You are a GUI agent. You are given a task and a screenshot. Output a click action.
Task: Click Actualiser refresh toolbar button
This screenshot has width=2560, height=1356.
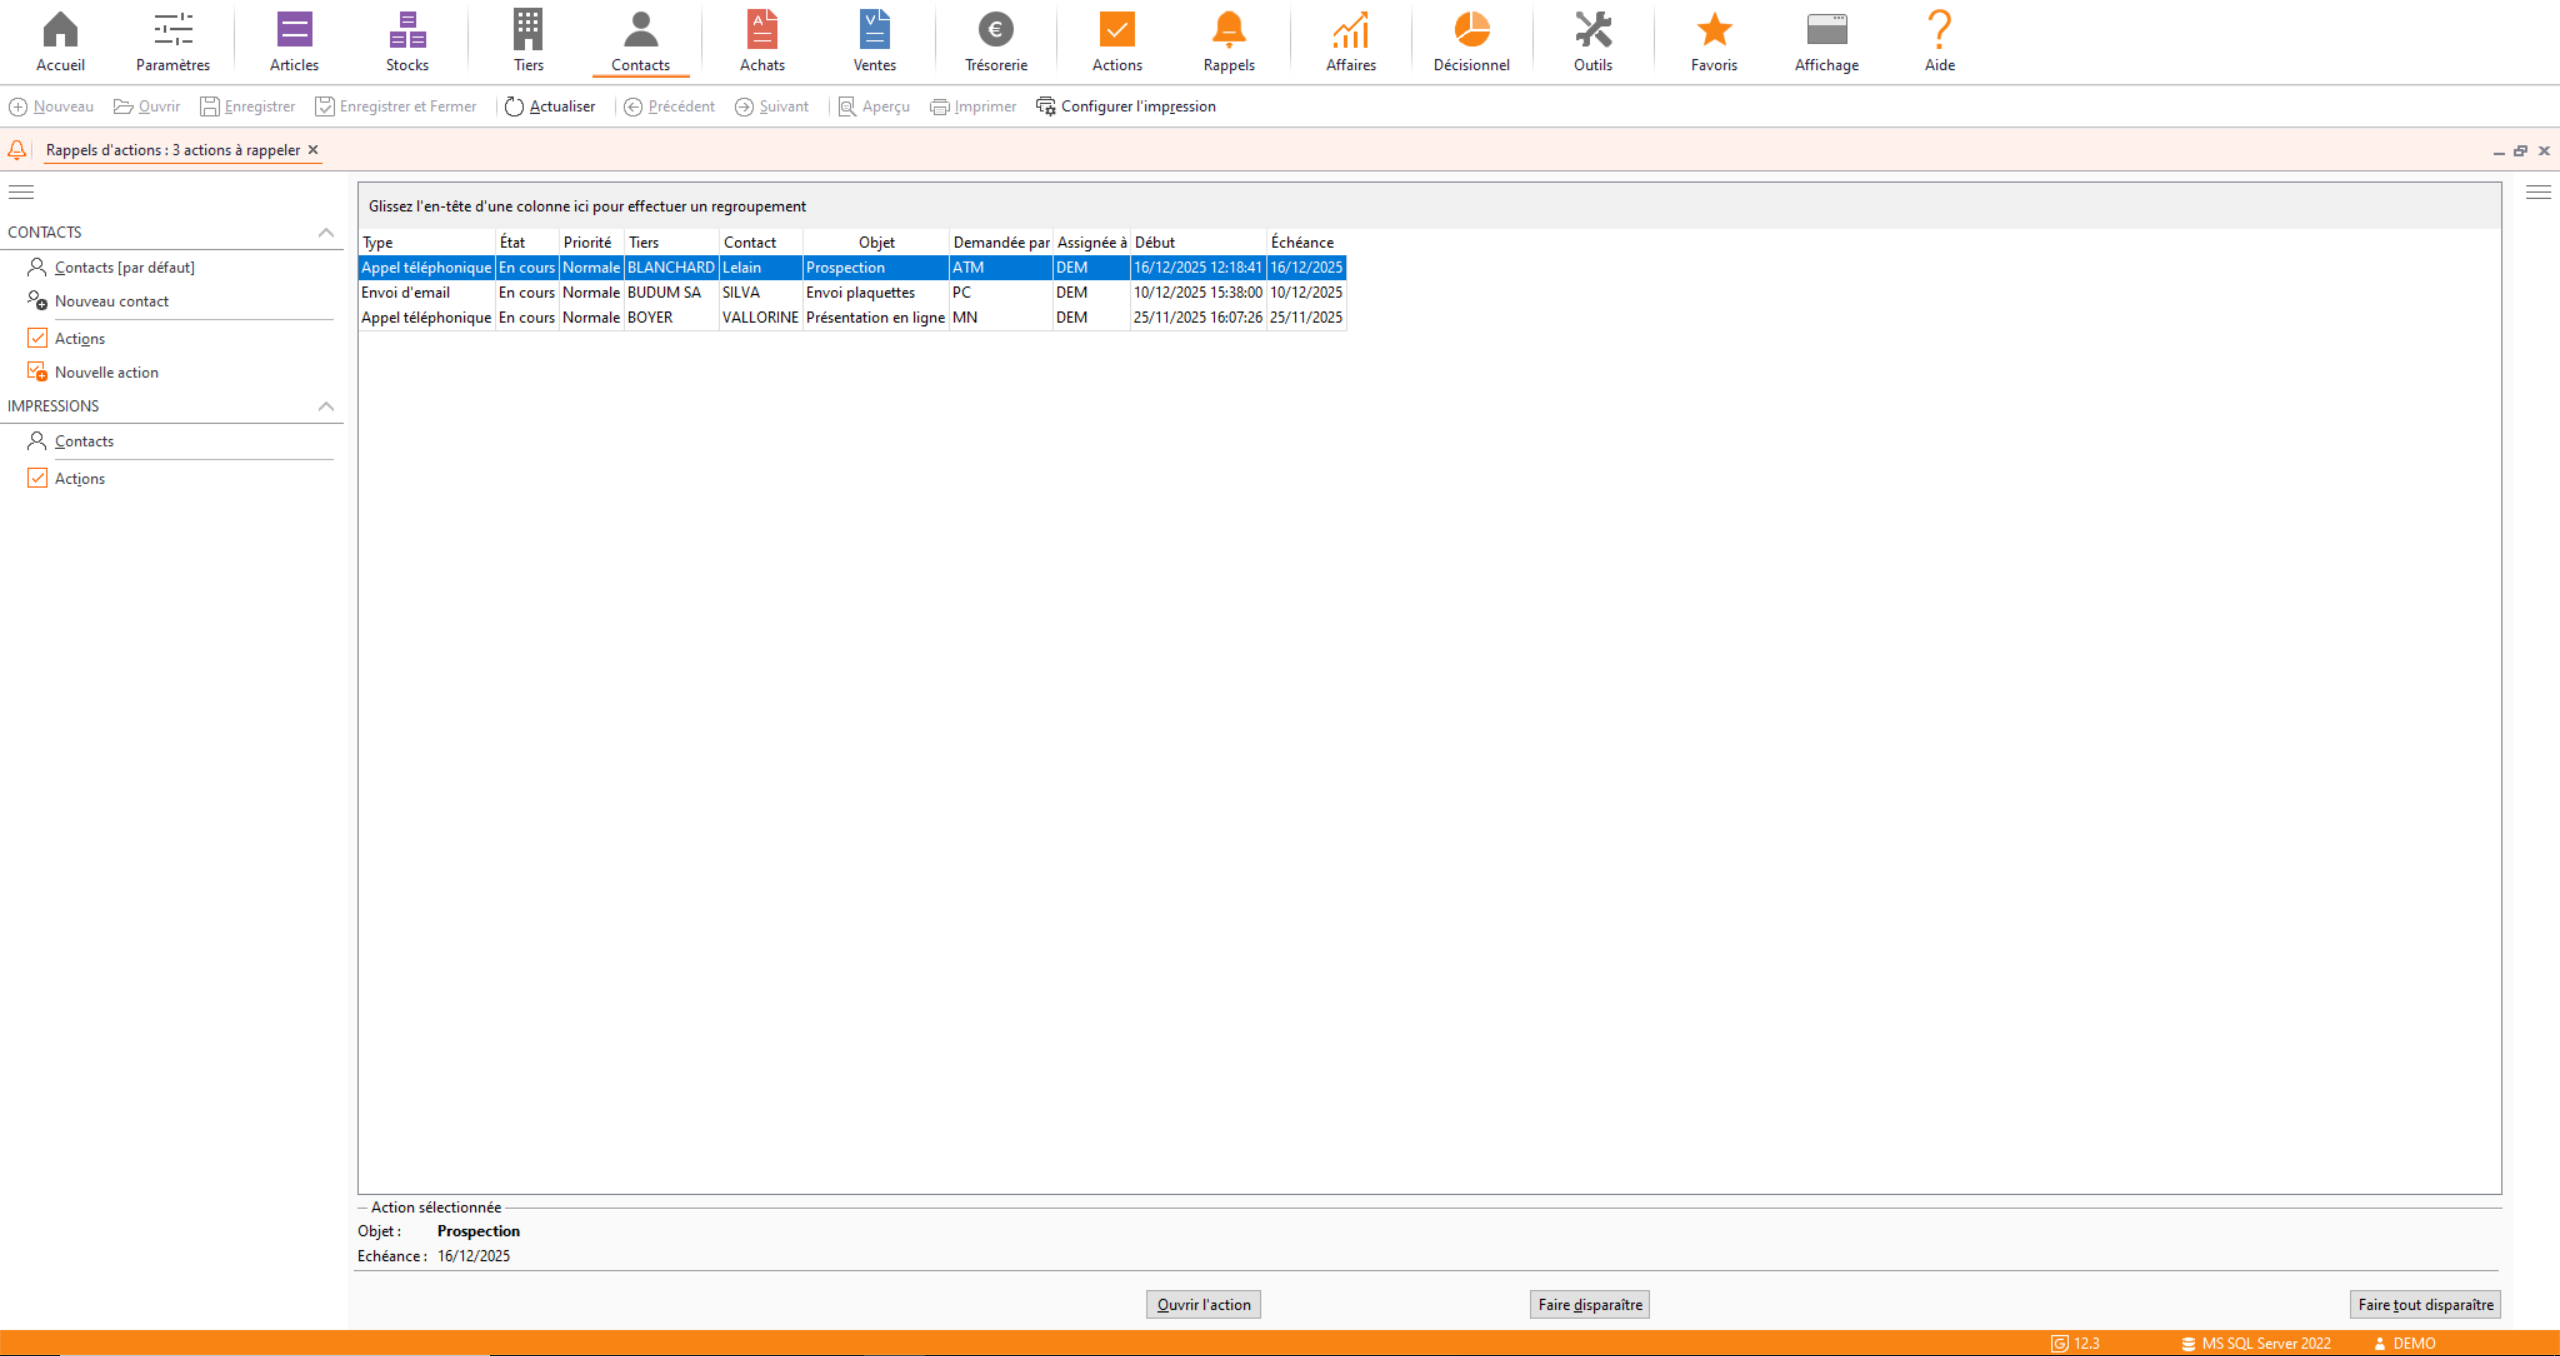click(550, 106)
